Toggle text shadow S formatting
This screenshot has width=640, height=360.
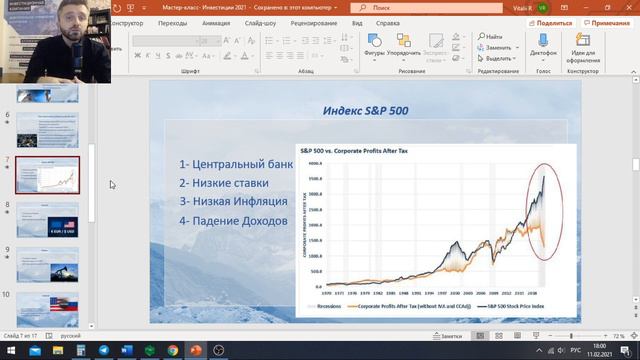click(168, 56)
